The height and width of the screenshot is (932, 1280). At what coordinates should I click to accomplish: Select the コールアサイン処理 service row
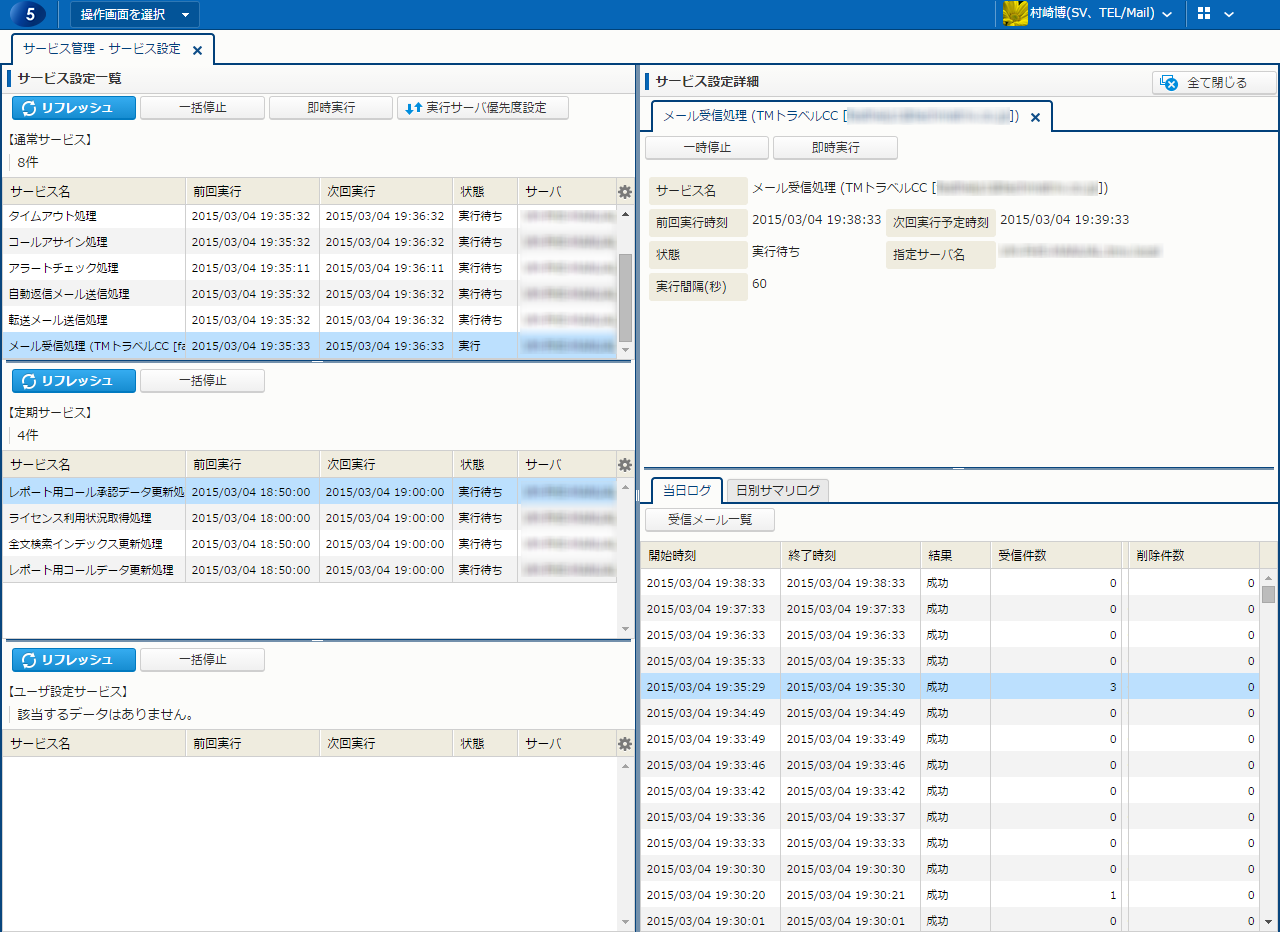(x=310, y=242)
